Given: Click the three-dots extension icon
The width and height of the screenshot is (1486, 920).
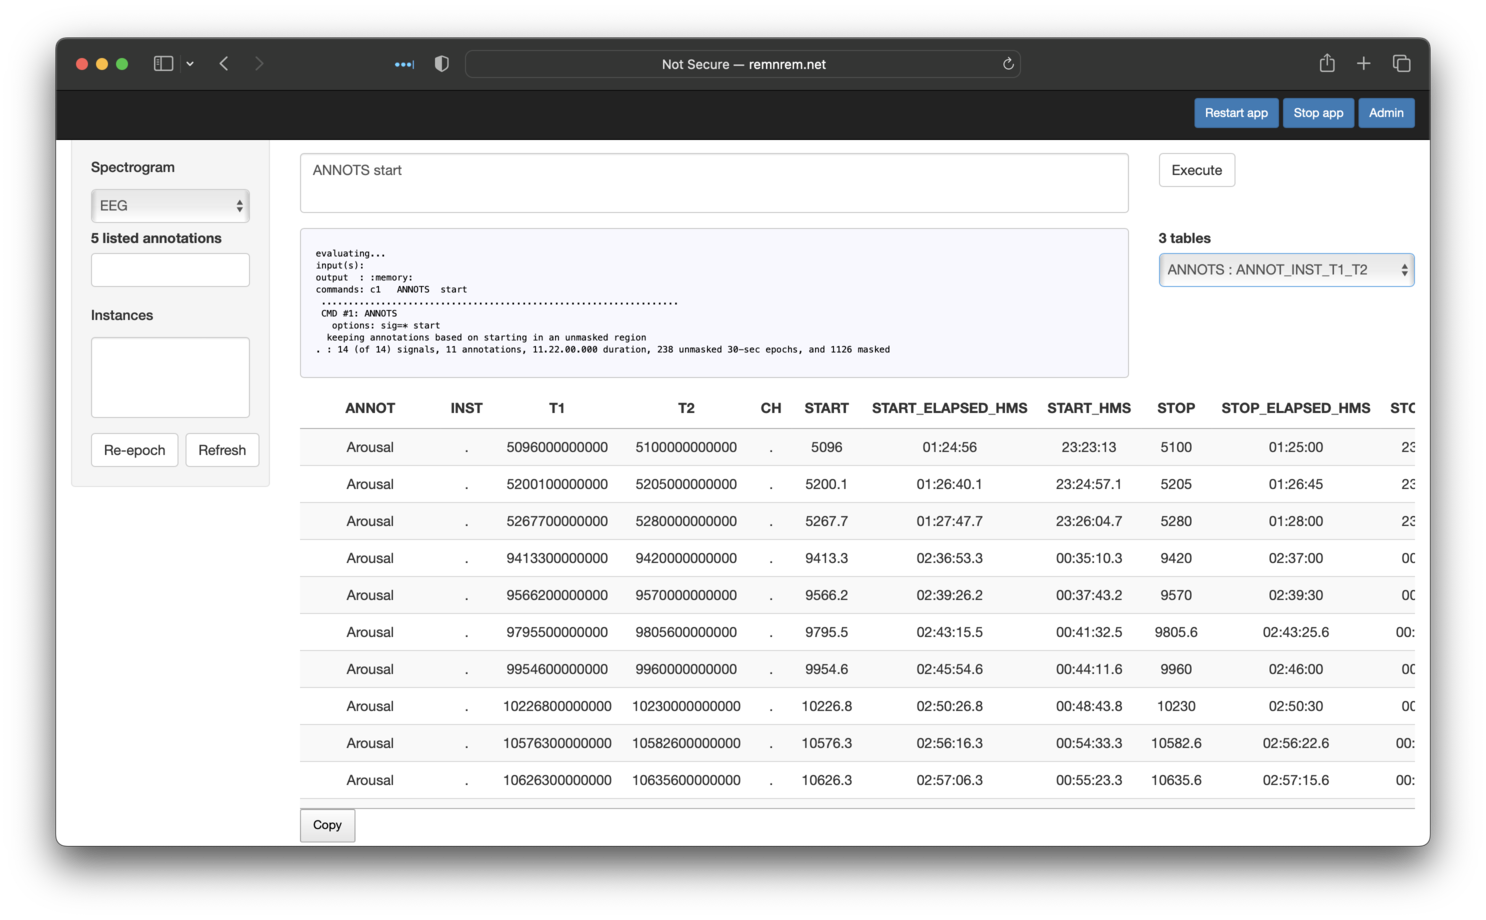Looking at the screenshot, I should tap(404, 64).
